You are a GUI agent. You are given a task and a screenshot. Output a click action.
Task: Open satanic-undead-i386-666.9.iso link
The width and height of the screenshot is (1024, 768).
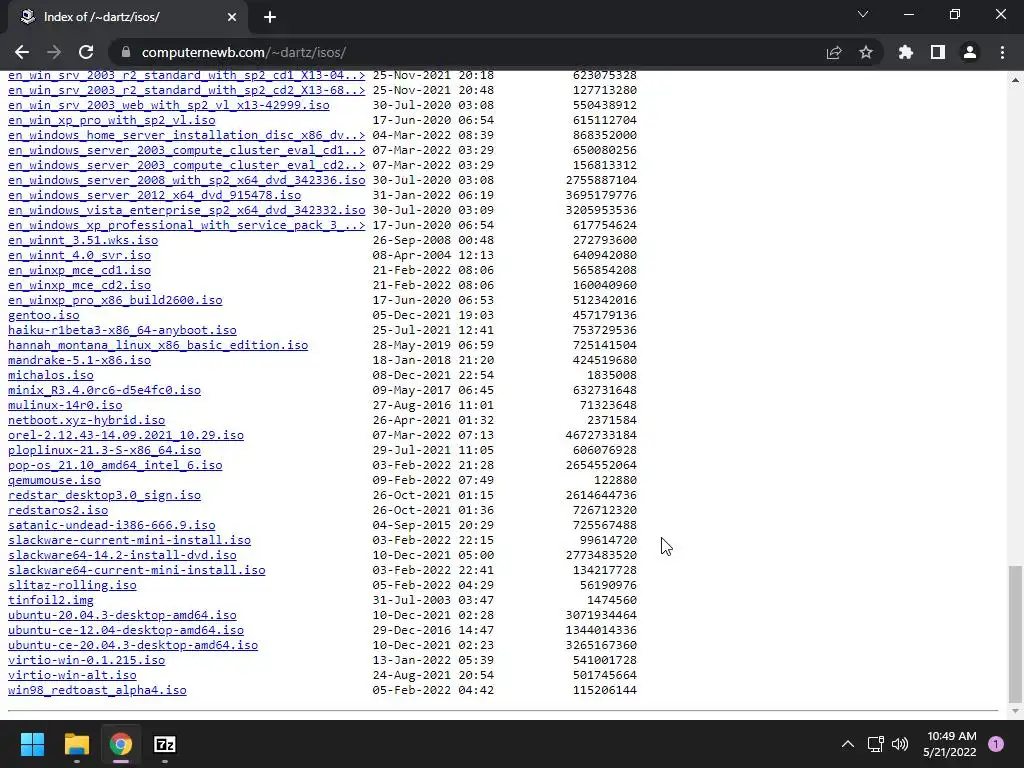tap(112, 526)
